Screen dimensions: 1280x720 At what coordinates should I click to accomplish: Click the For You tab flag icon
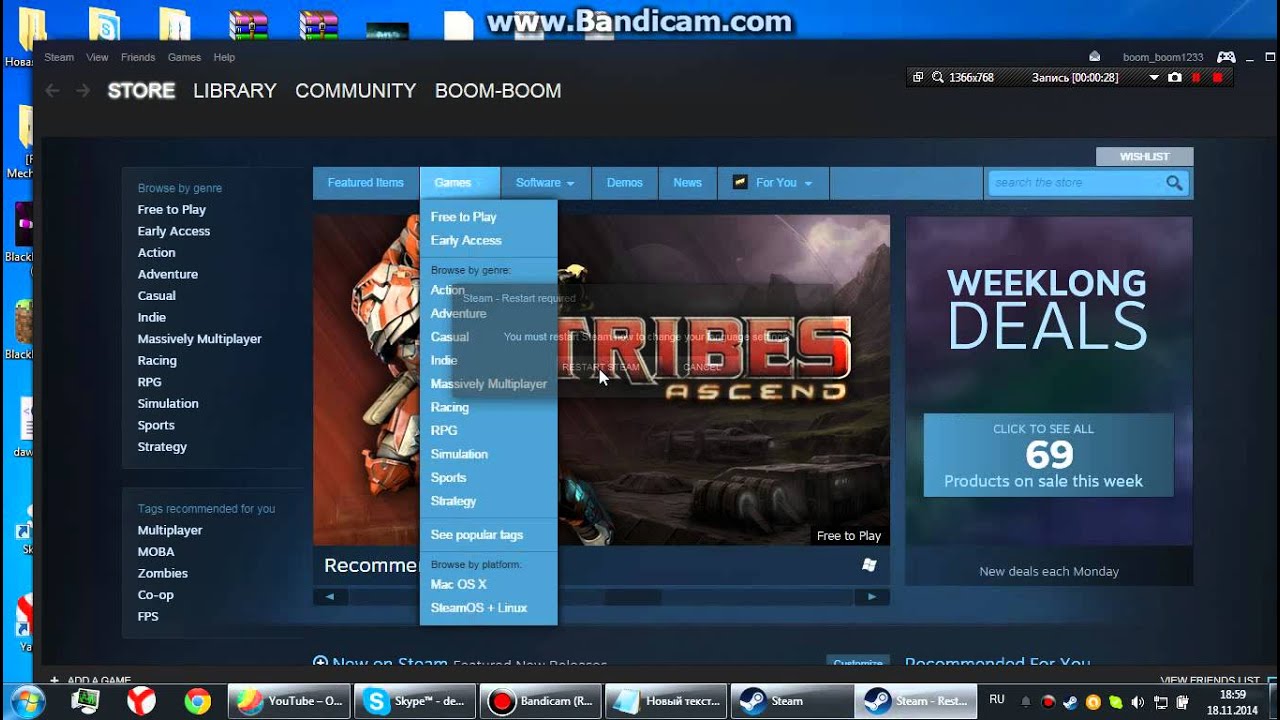pos(740,182)
